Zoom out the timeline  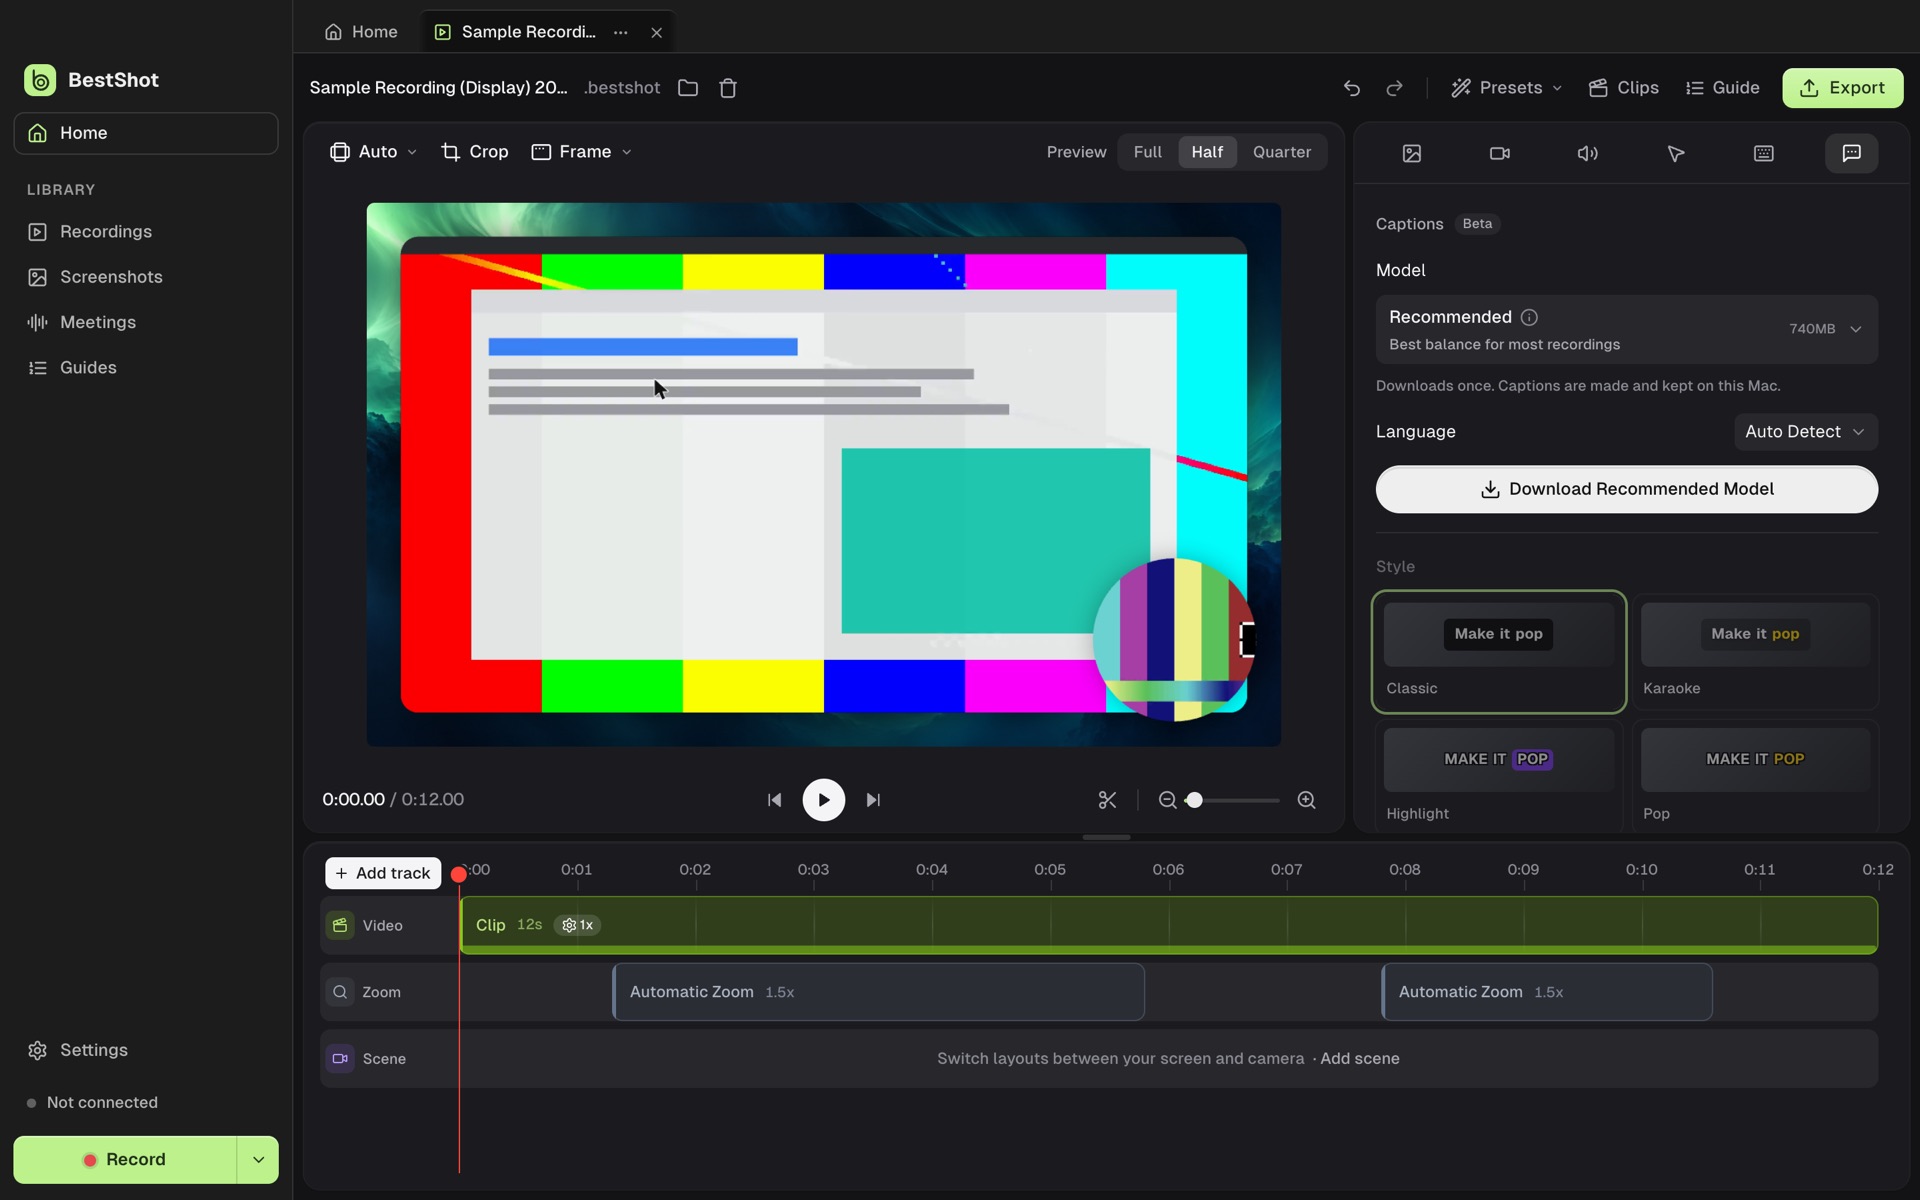point(1167,800)
